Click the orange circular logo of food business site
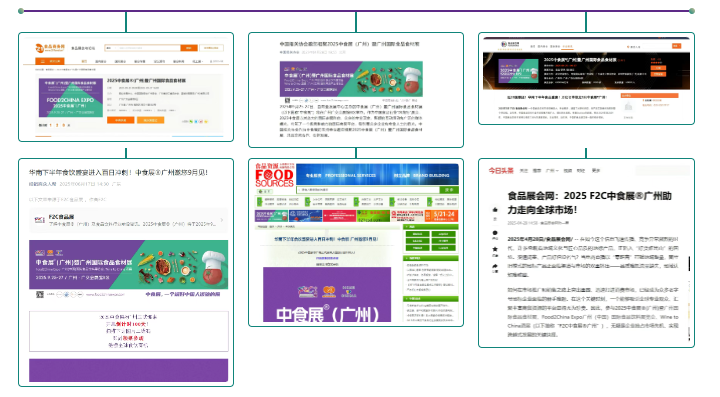Image resolution: width=720 pixels, height=397 pixels. point(40,48)
